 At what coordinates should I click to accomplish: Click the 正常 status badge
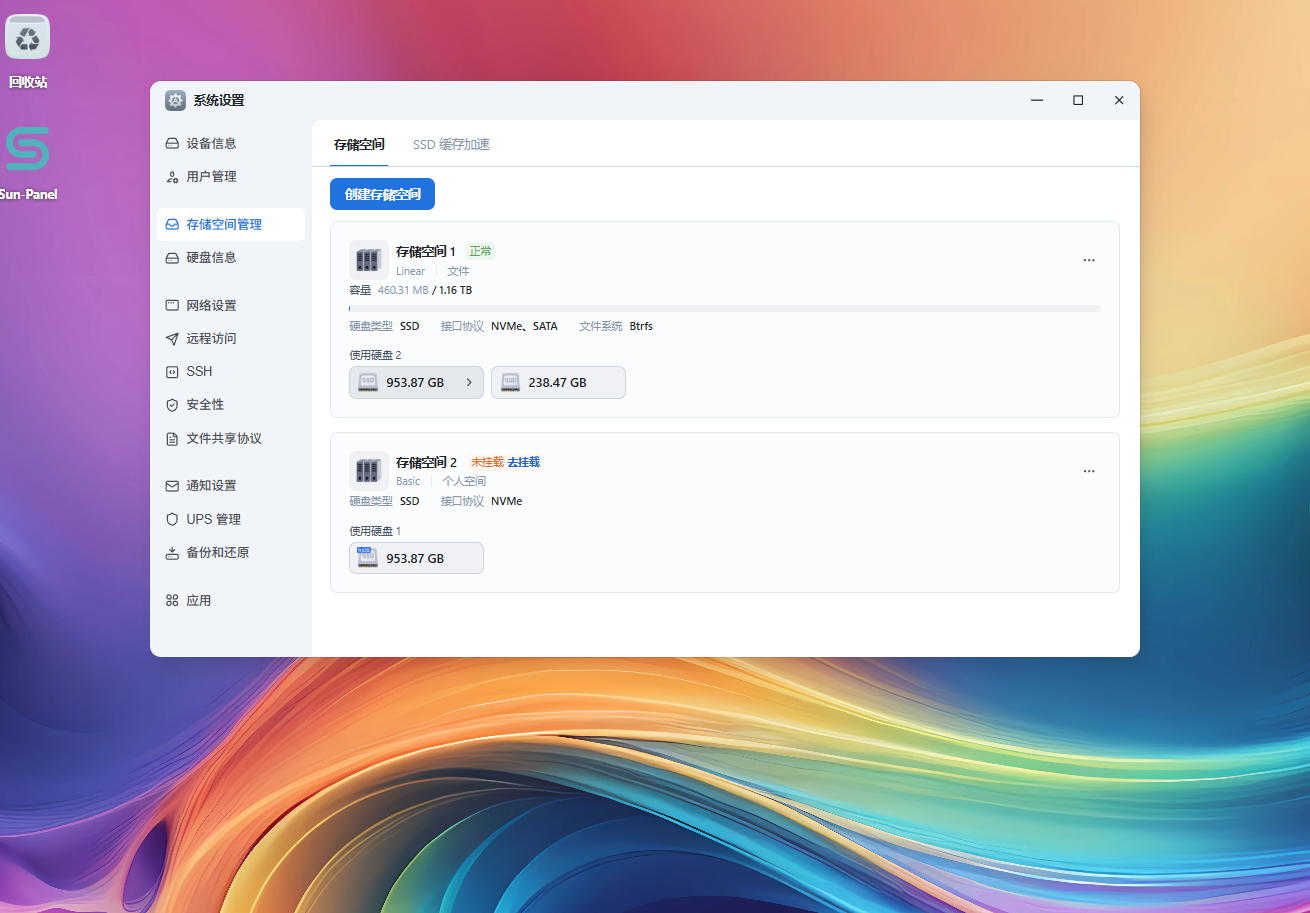click(x=480, y=251)
